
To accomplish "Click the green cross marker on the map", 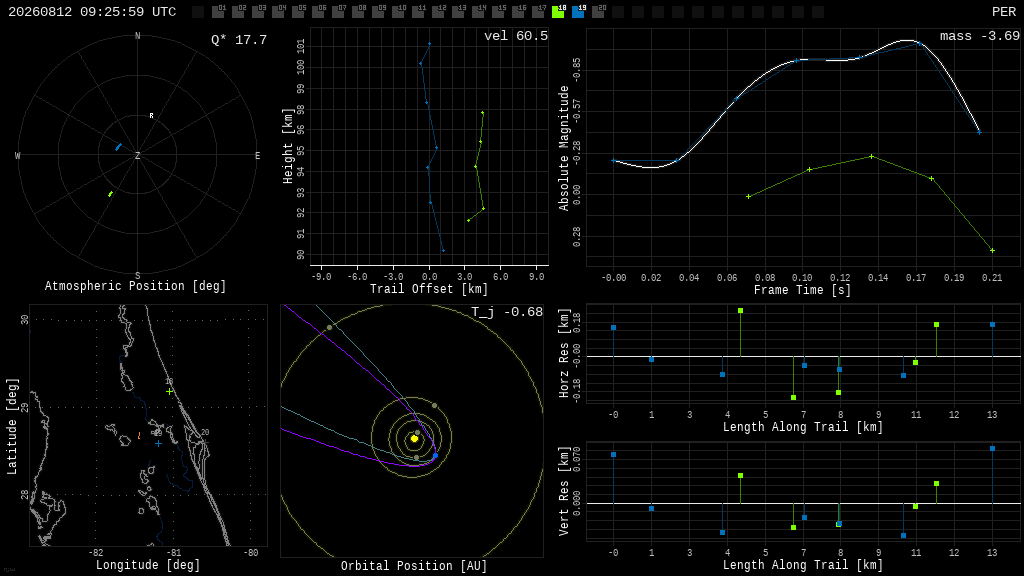I will click(170, 392).
